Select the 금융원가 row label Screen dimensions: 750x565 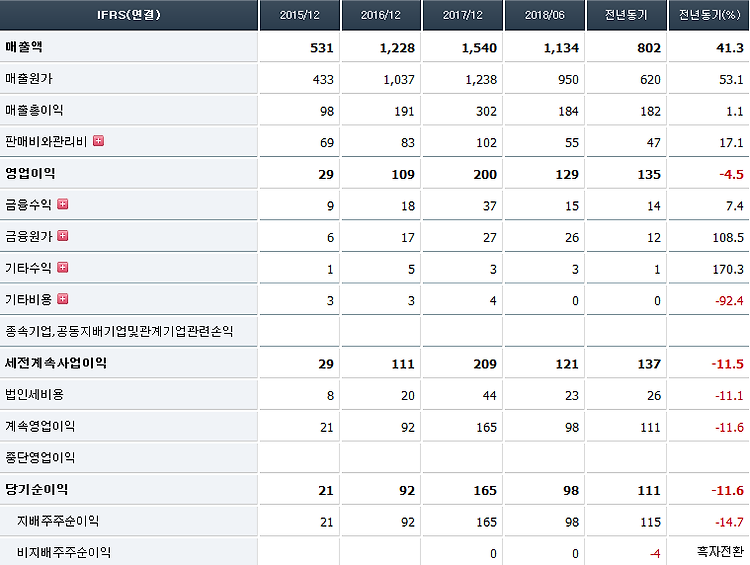[x=28, y=236]
